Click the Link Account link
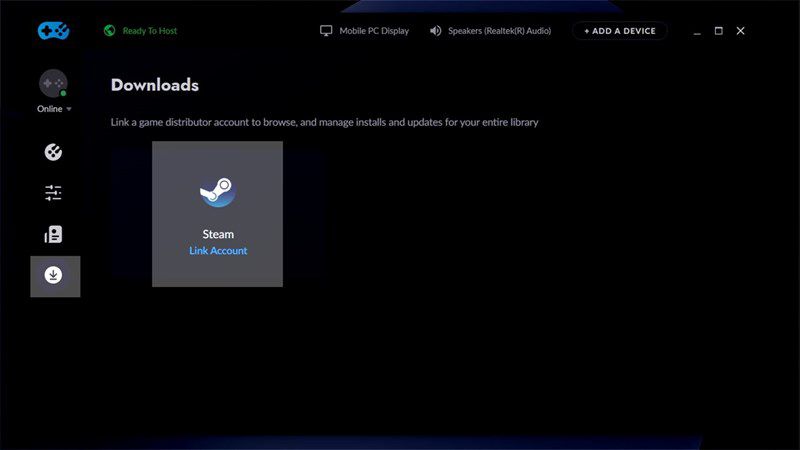Viewport: 800px width, 450px height. pos(218,251)
